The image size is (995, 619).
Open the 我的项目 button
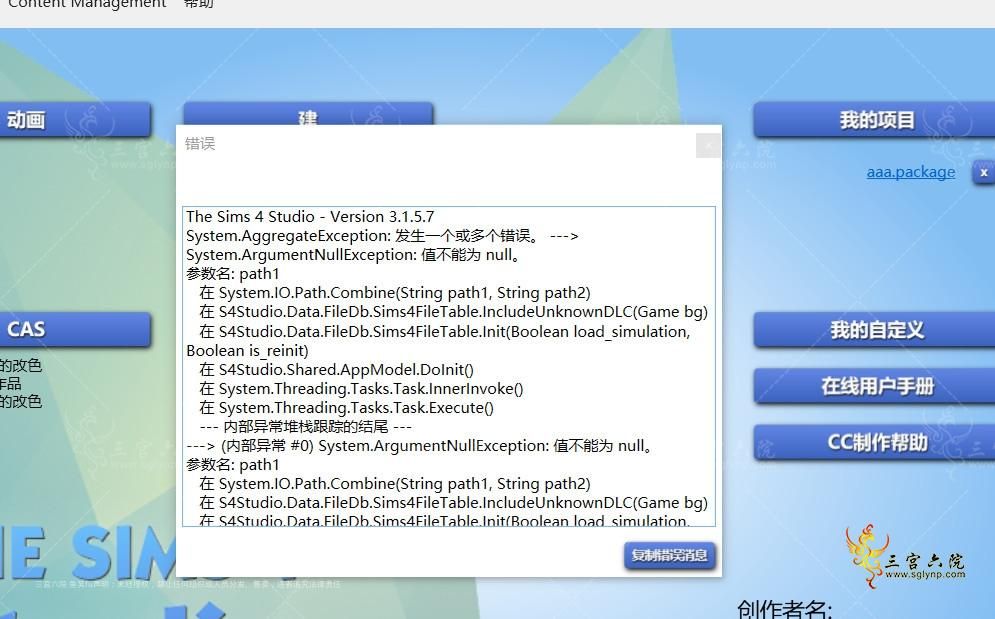[874, 120]
